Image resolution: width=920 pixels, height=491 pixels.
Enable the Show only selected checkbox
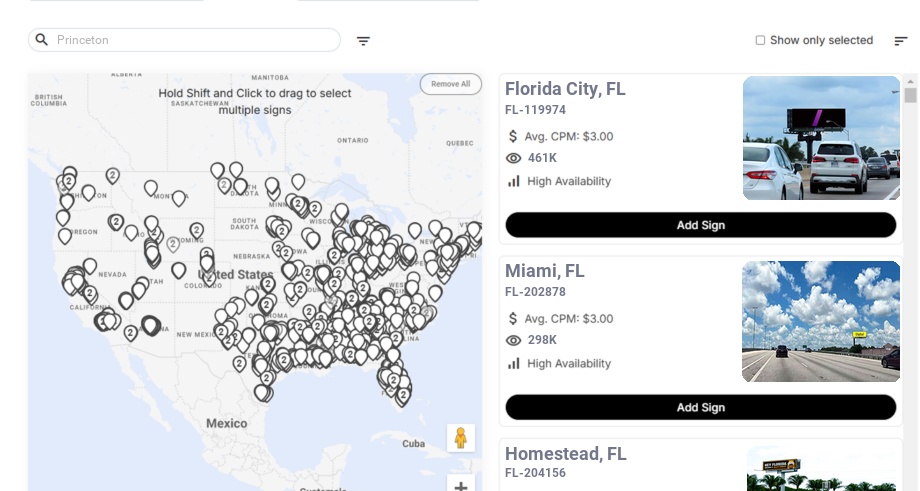click(x=760, y=41)
